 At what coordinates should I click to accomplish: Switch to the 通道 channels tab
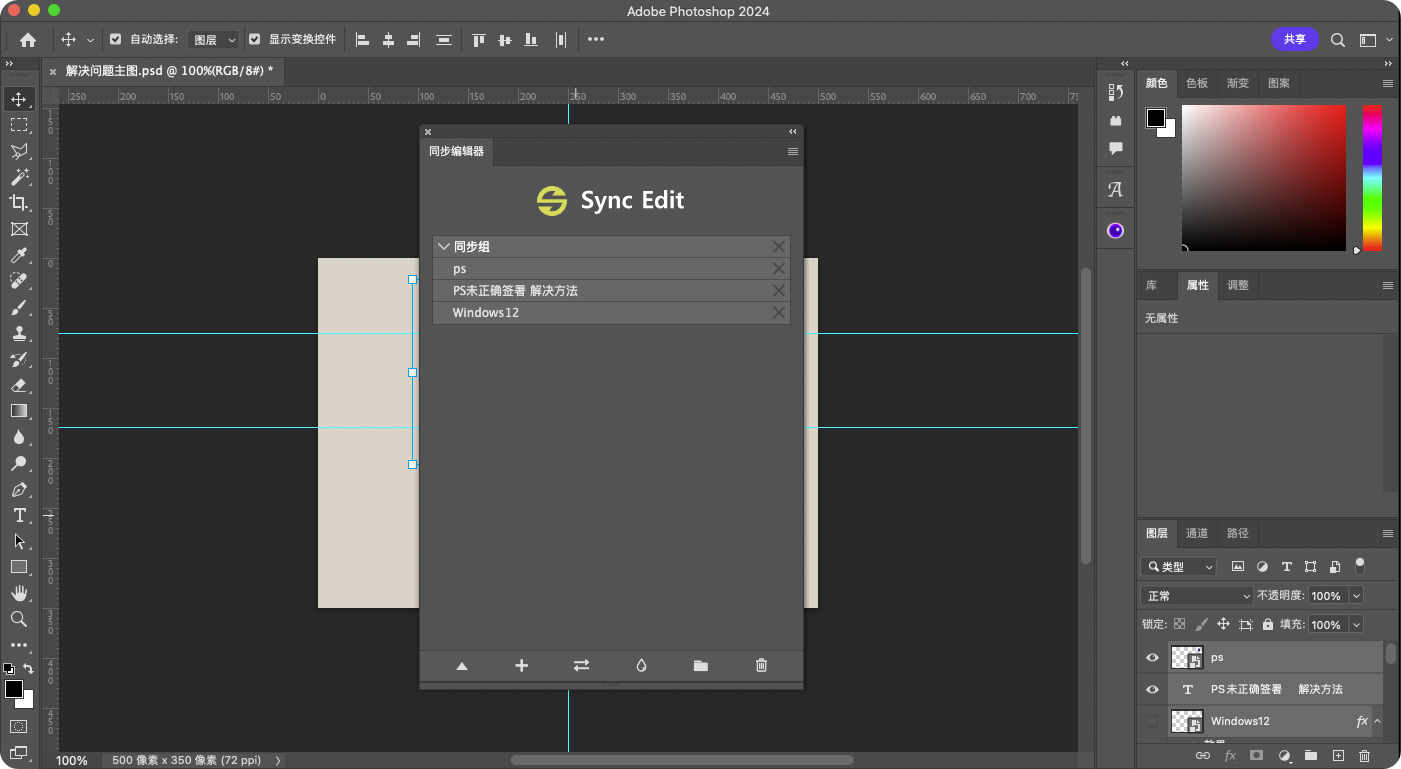tap(1196, 533)
